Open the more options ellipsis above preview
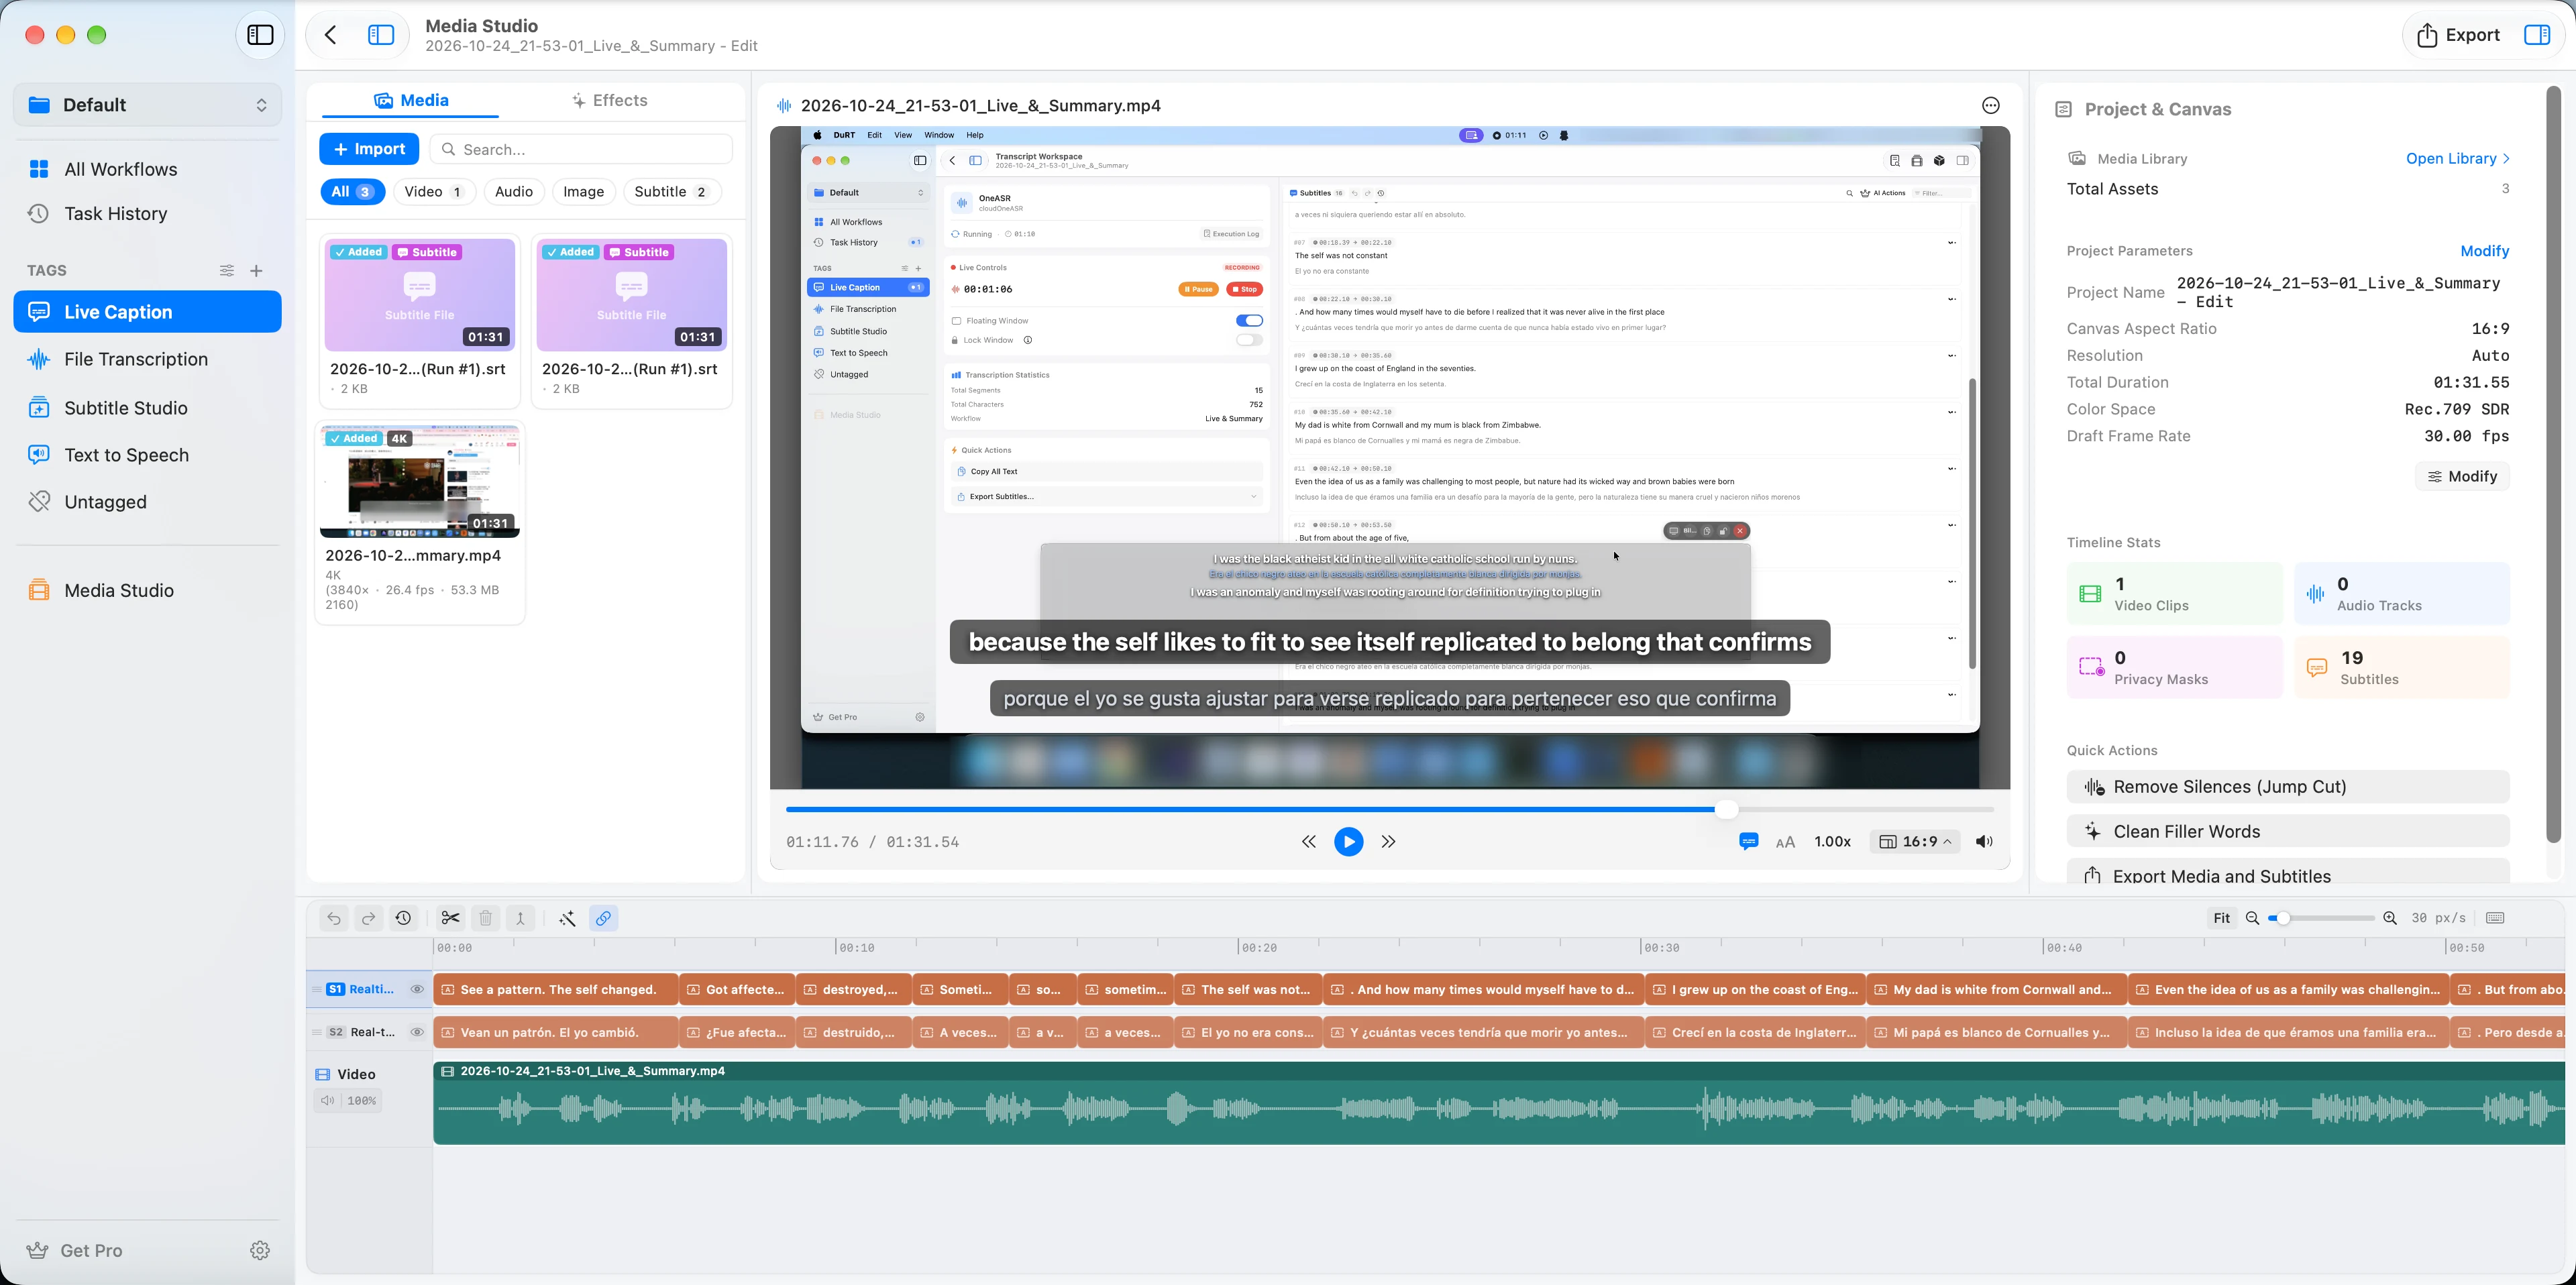This screenshot has height=1285, width=2576. (1991, 106)
